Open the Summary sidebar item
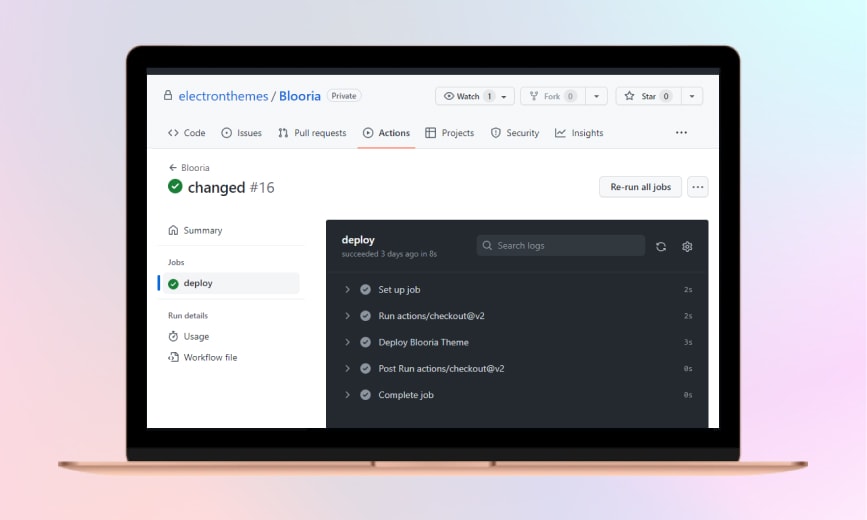The width and height of the screenshot is (867, 520). (x=195, y=230)
